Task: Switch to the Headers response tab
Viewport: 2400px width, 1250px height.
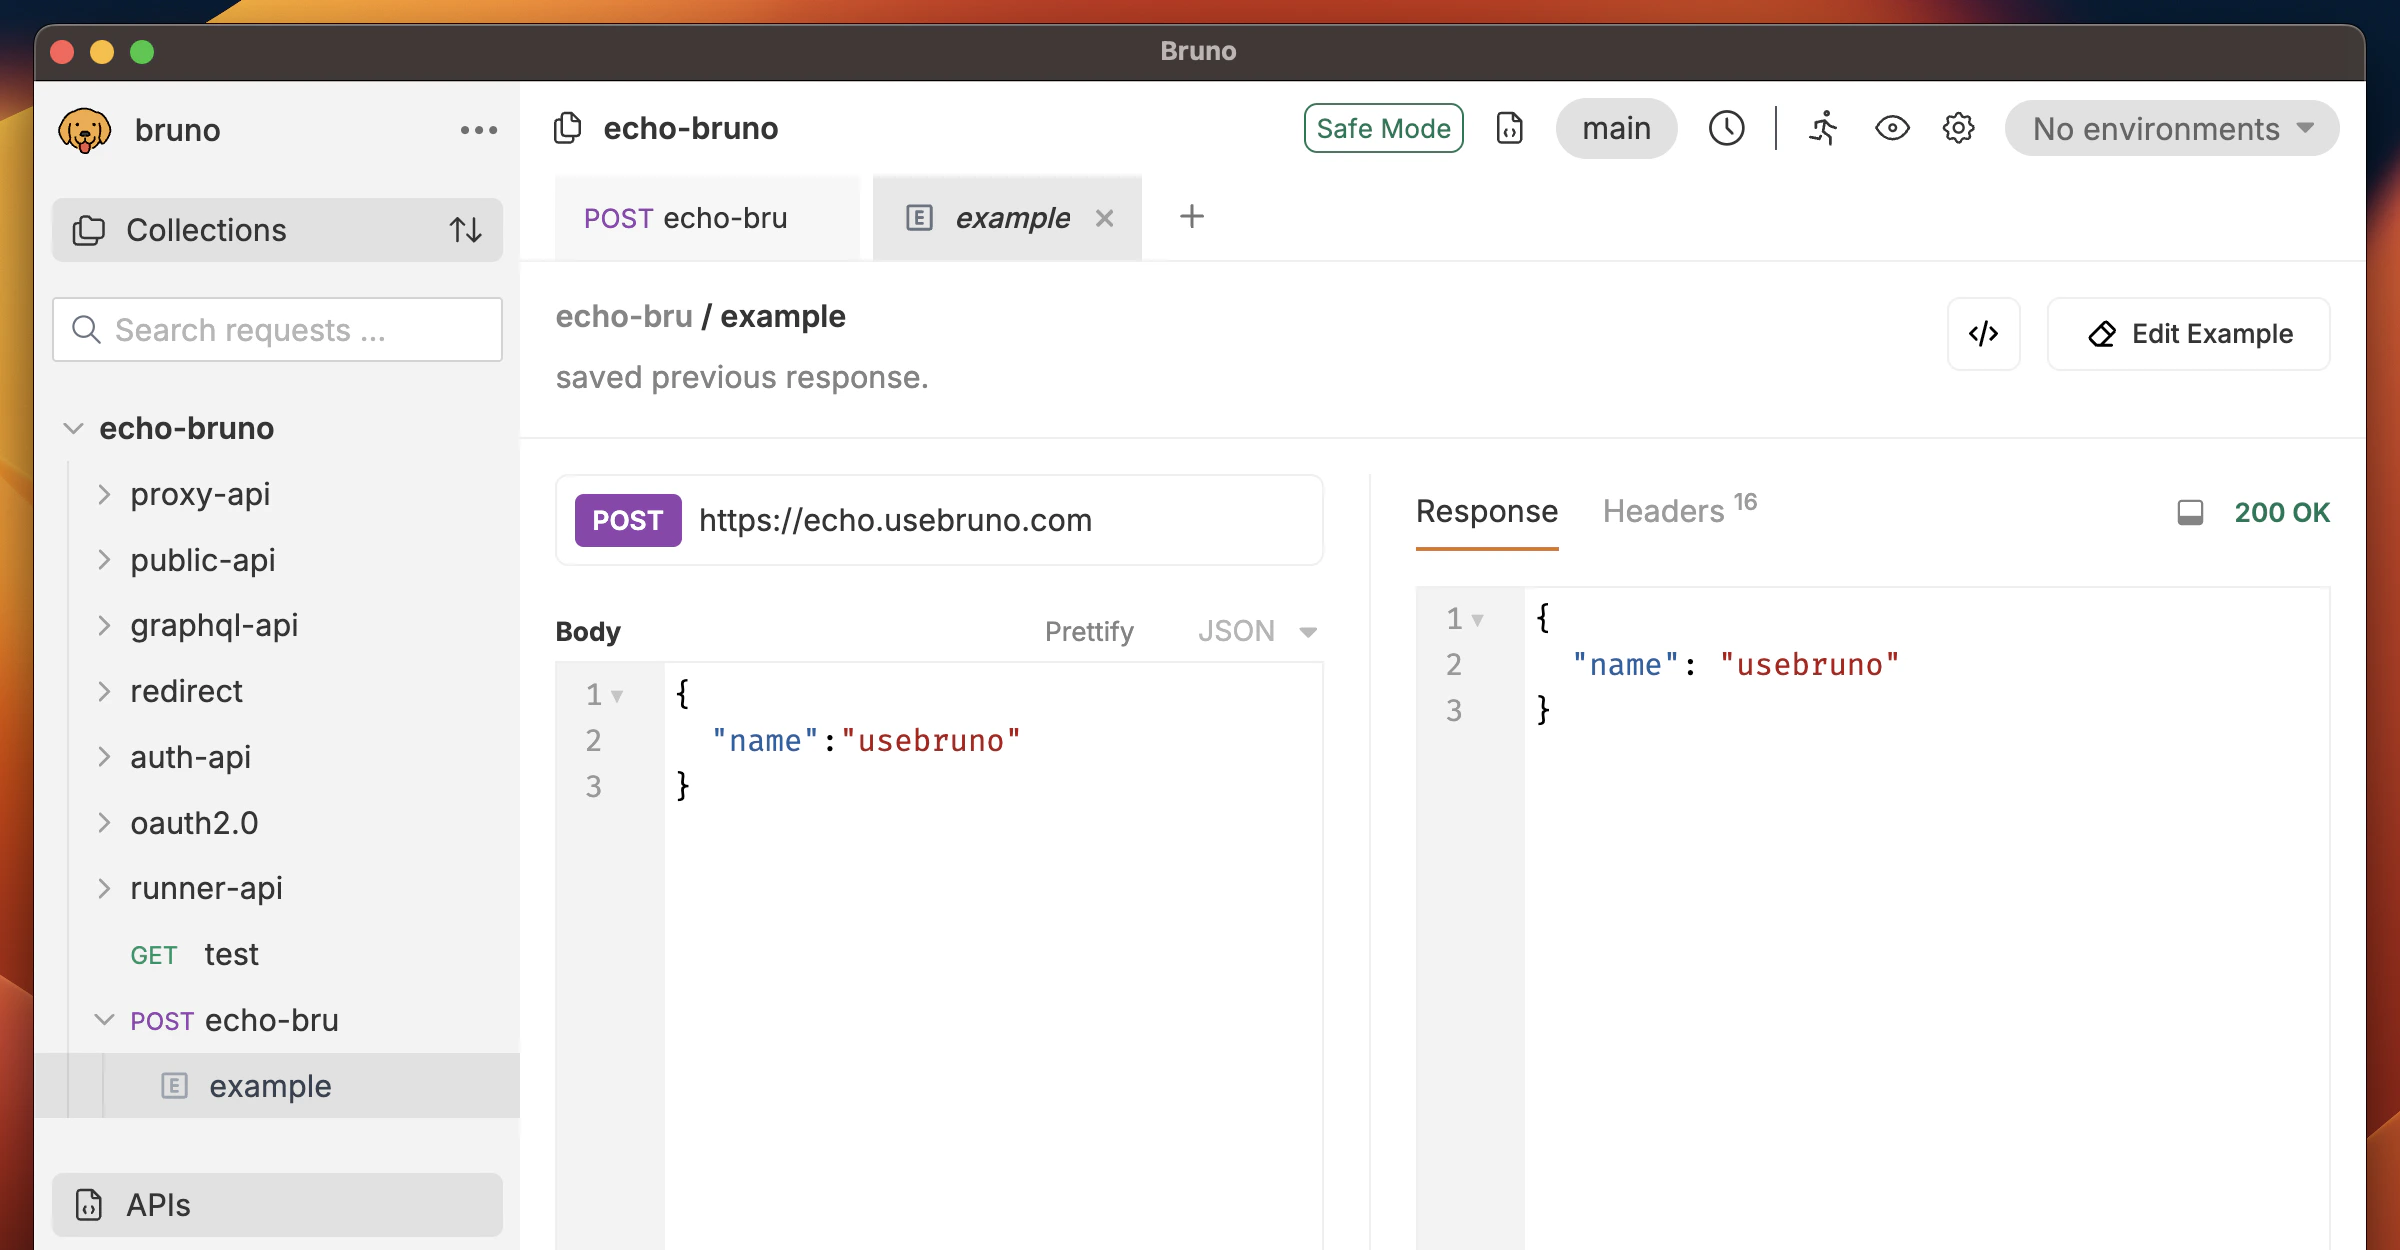Action: pos(1664,511)
